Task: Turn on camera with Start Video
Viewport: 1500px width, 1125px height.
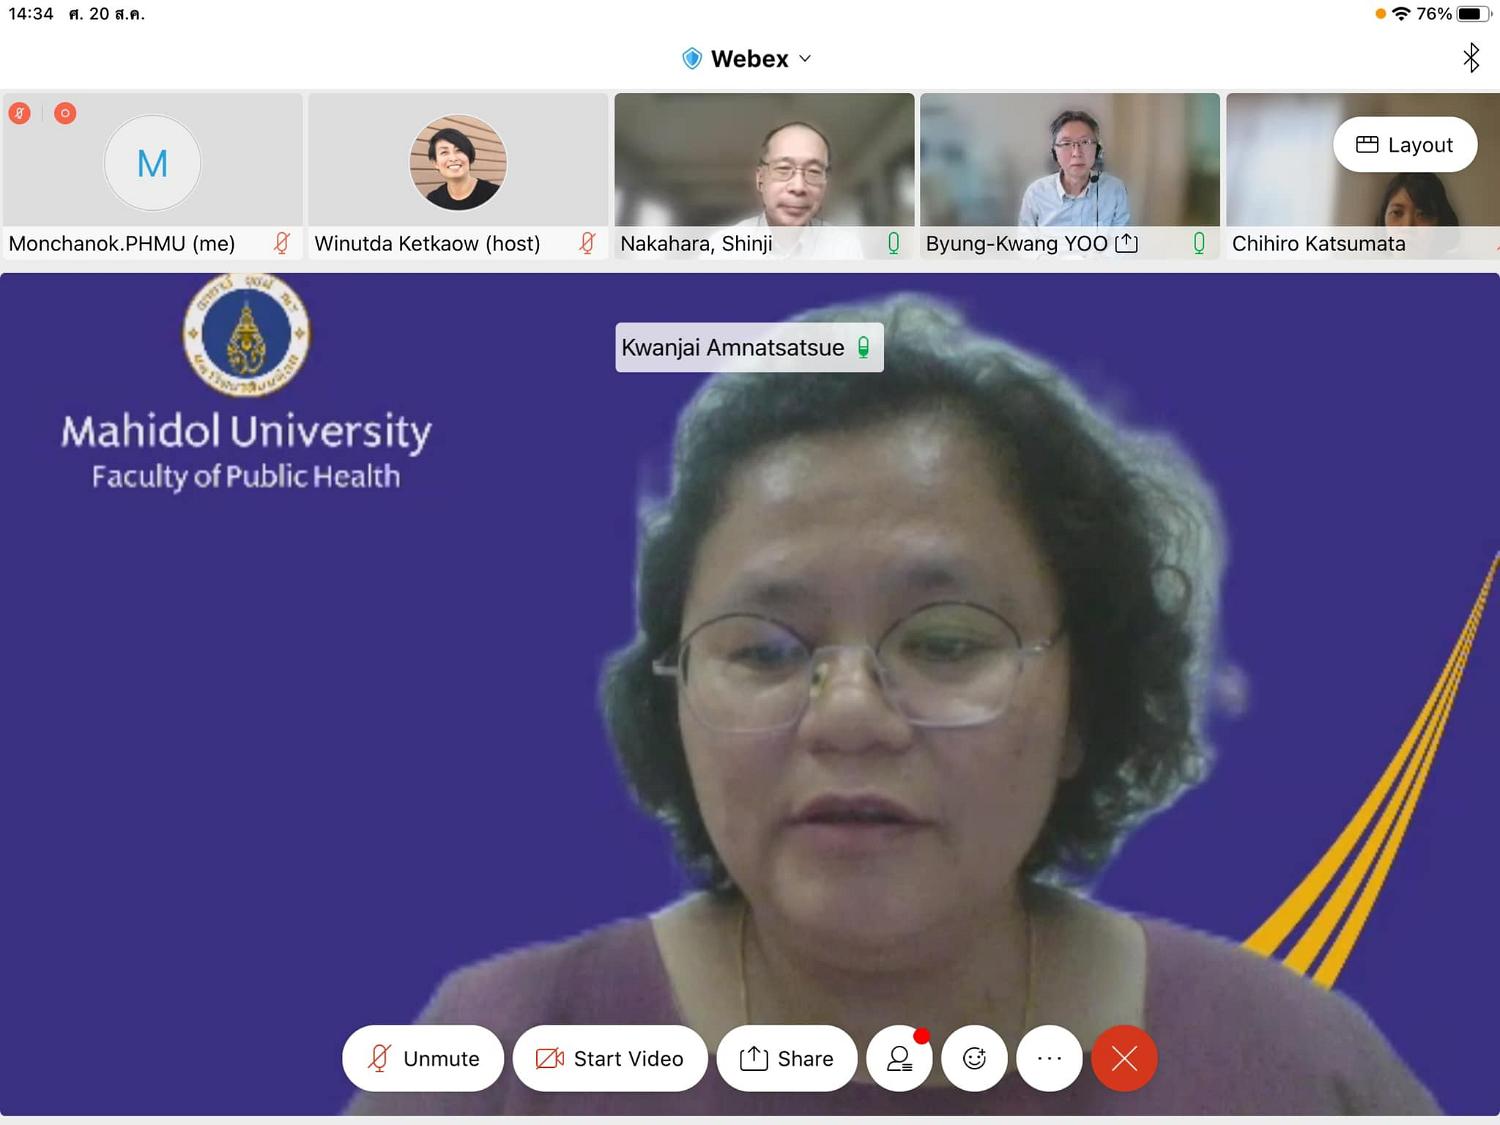Action: point(610,1058)
